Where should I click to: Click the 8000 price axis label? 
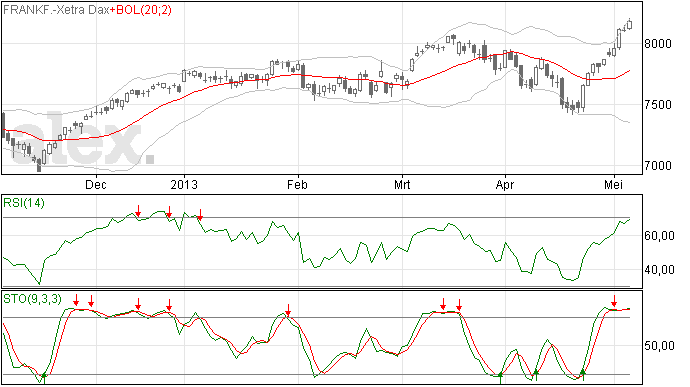pos(658,44)
